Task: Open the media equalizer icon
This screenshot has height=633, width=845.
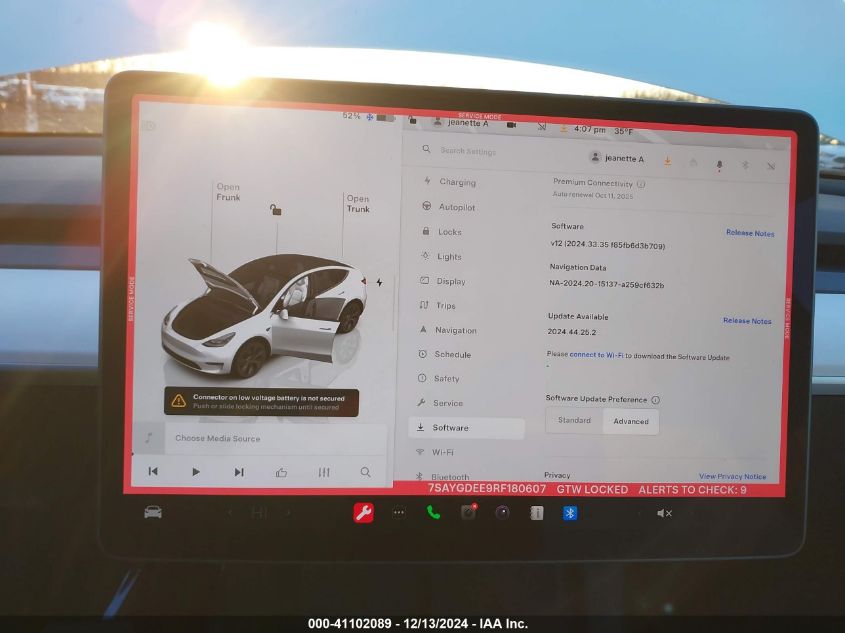Action: pos(324,472)
